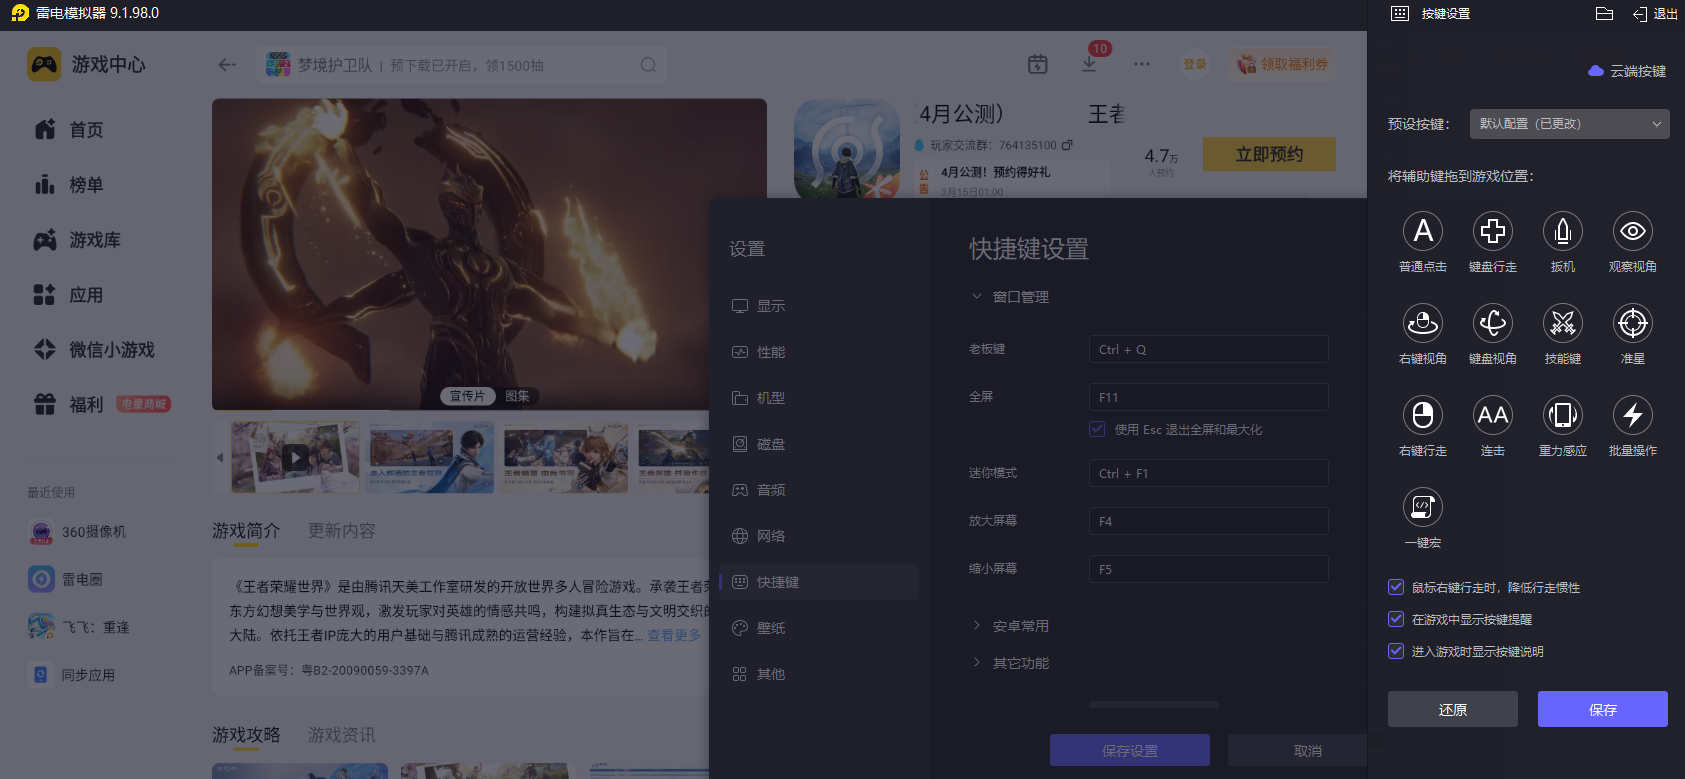Click the 立即预约 button
This screenshot has height=779, width=1685.
(x=1269, y=154)
